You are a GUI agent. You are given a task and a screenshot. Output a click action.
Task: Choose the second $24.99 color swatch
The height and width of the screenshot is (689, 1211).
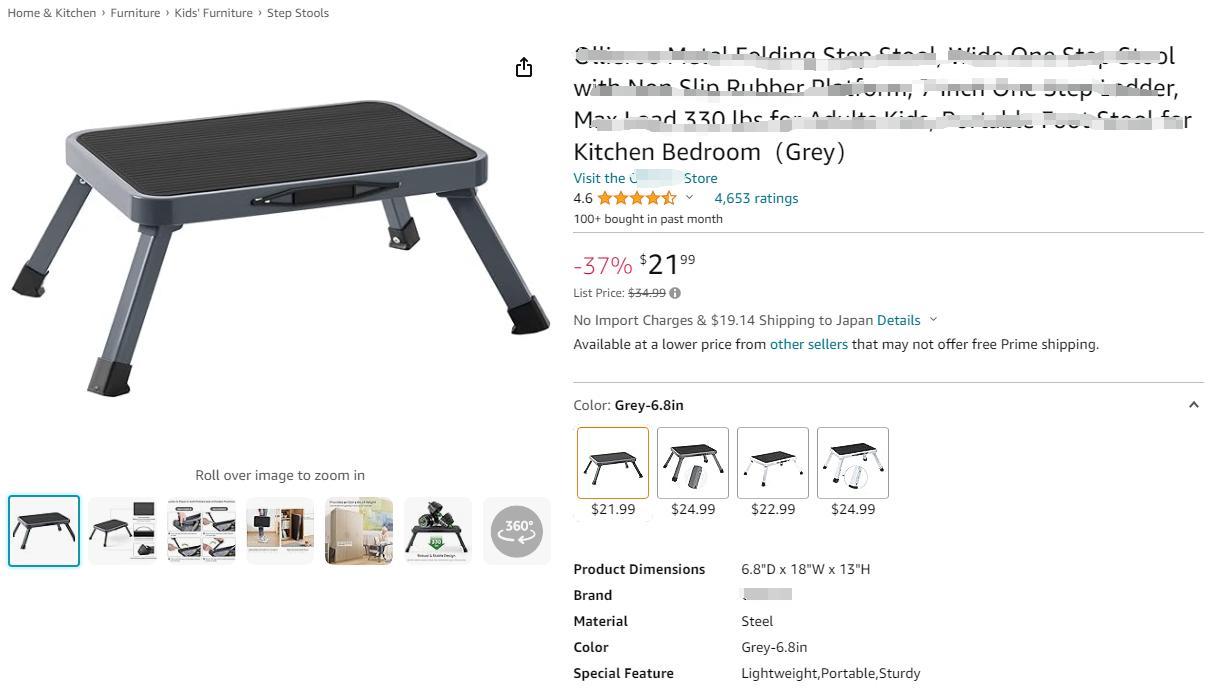click(853, 463)
